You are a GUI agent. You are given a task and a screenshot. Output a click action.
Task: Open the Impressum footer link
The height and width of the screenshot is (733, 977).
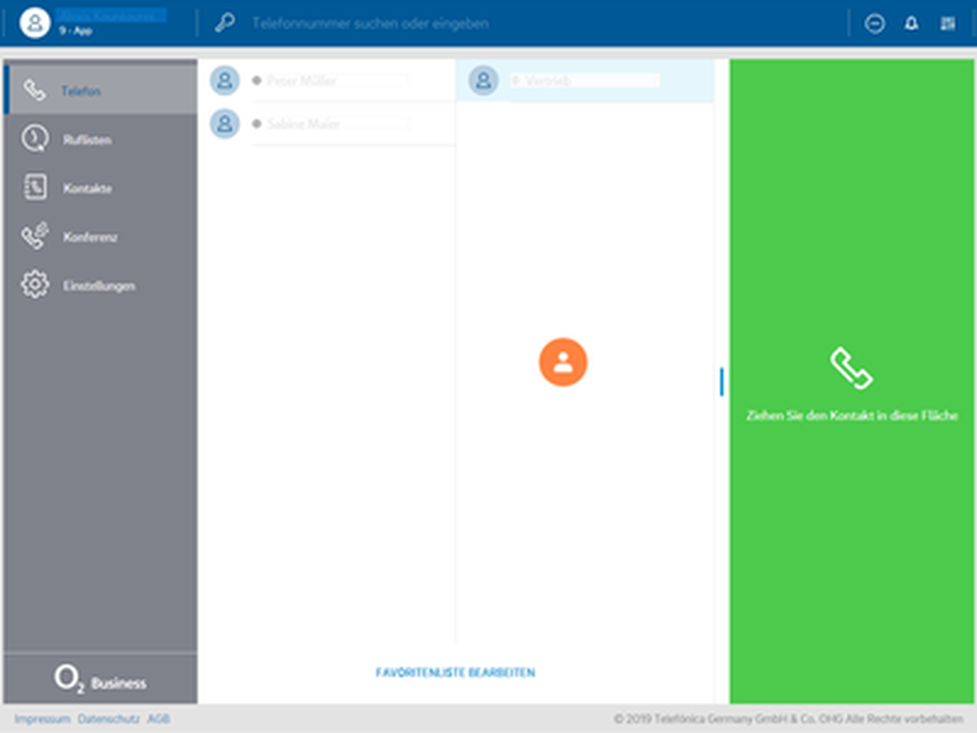point(42,719)
